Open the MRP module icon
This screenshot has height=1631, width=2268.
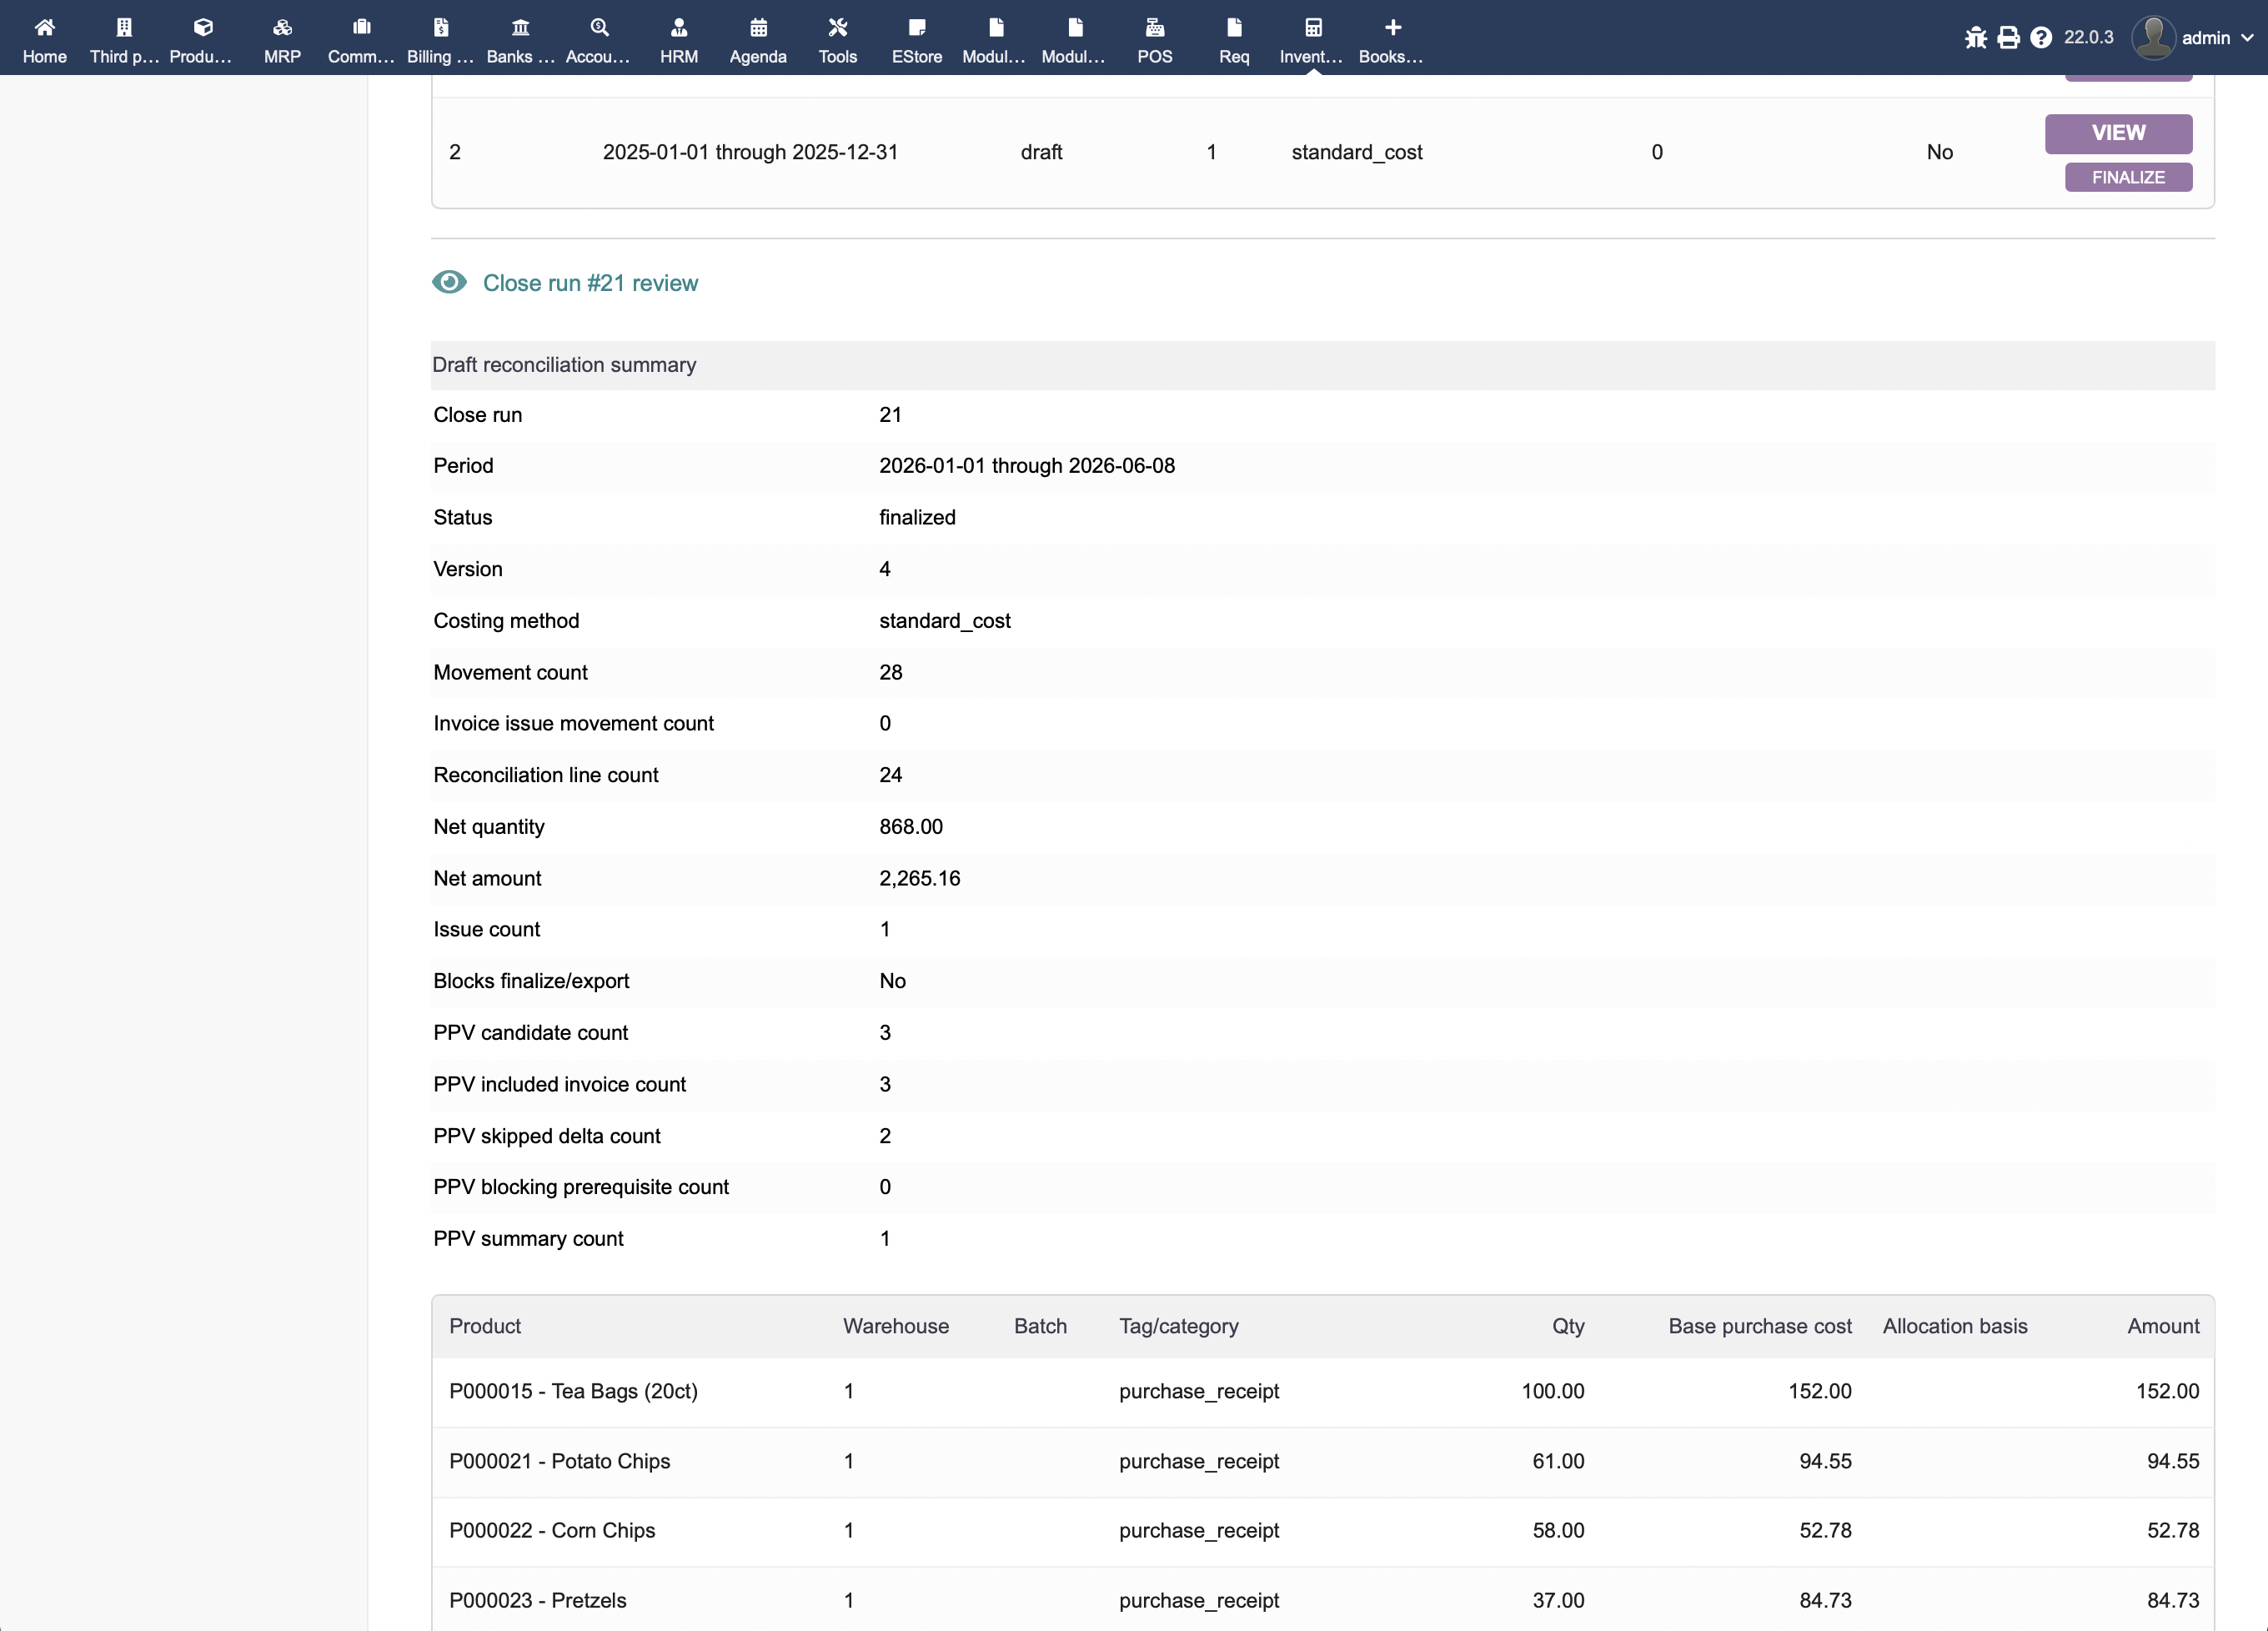[282, 27]
